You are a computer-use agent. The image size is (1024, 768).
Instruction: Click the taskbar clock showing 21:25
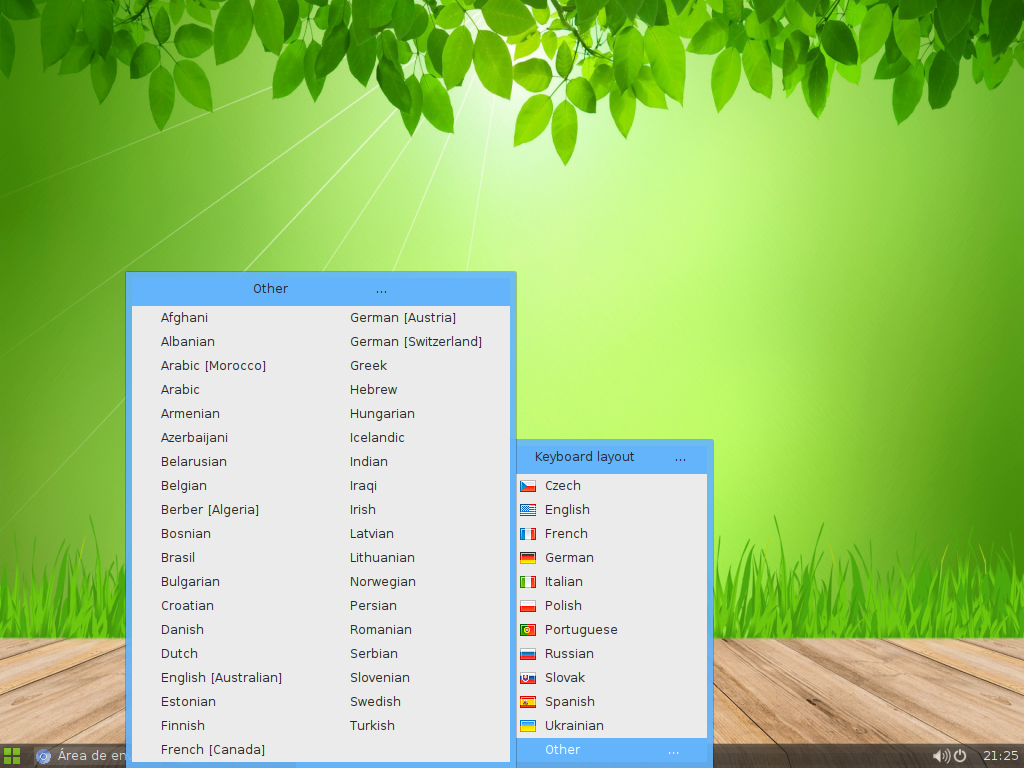click(x=1000, y=756)
